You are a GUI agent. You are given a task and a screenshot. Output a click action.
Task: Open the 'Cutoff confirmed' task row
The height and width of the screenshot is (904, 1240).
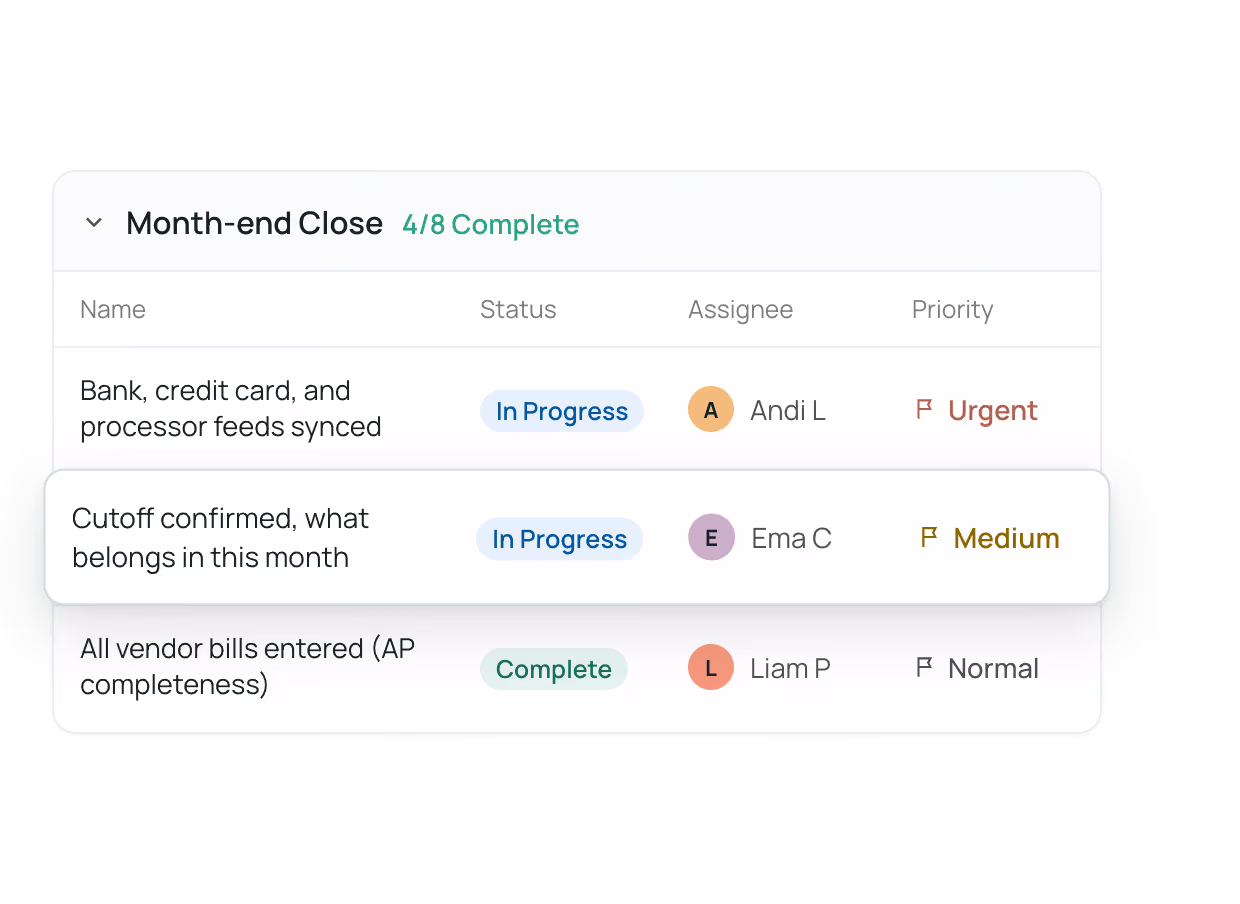point(577,537)
